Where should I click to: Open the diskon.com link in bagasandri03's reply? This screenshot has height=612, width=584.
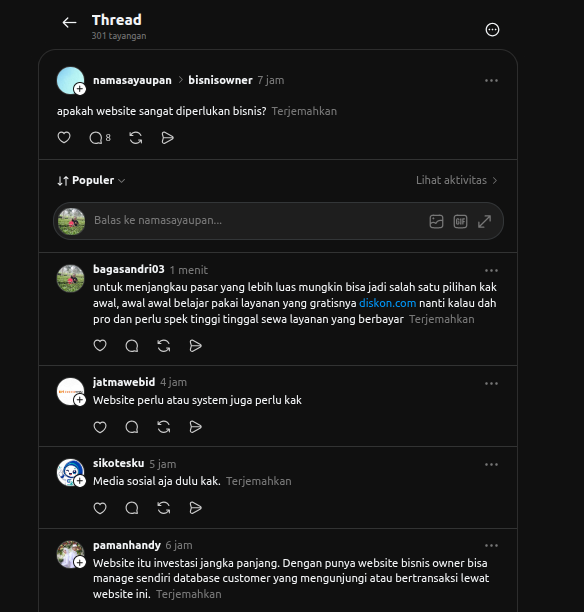tap(387, 303)
